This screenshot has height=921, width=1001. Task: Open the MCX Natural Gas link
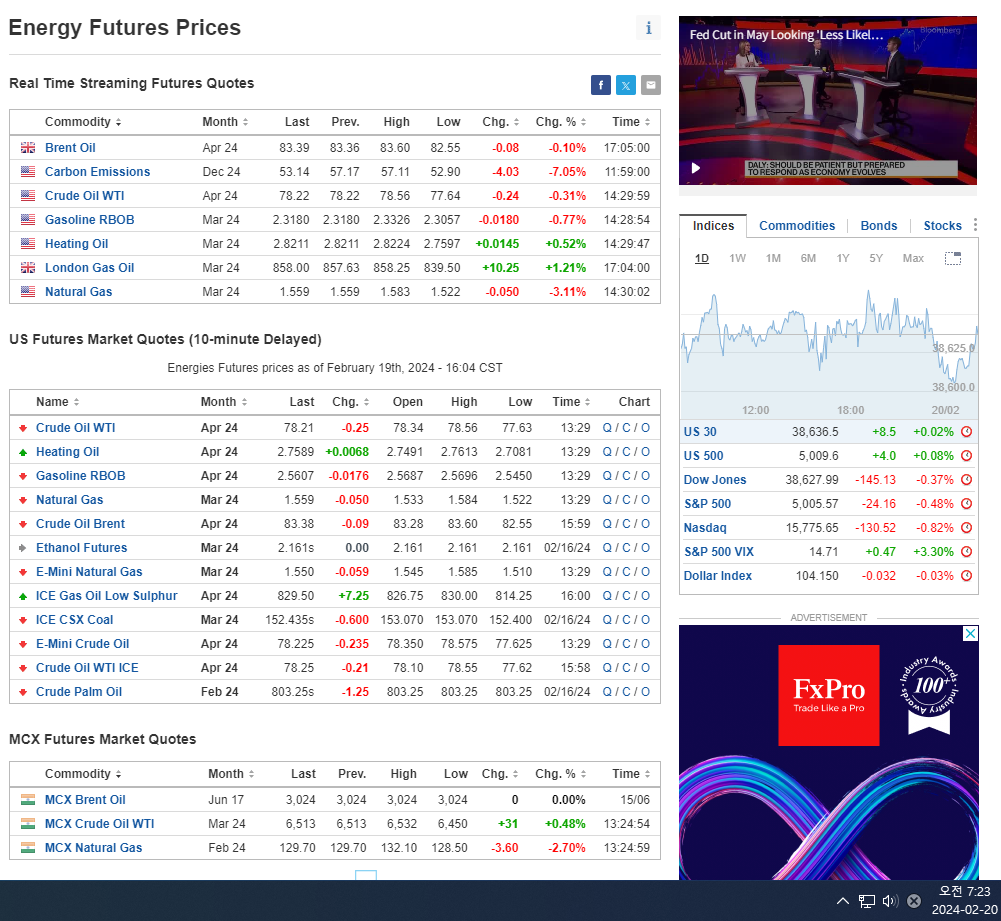pos(93,848)
